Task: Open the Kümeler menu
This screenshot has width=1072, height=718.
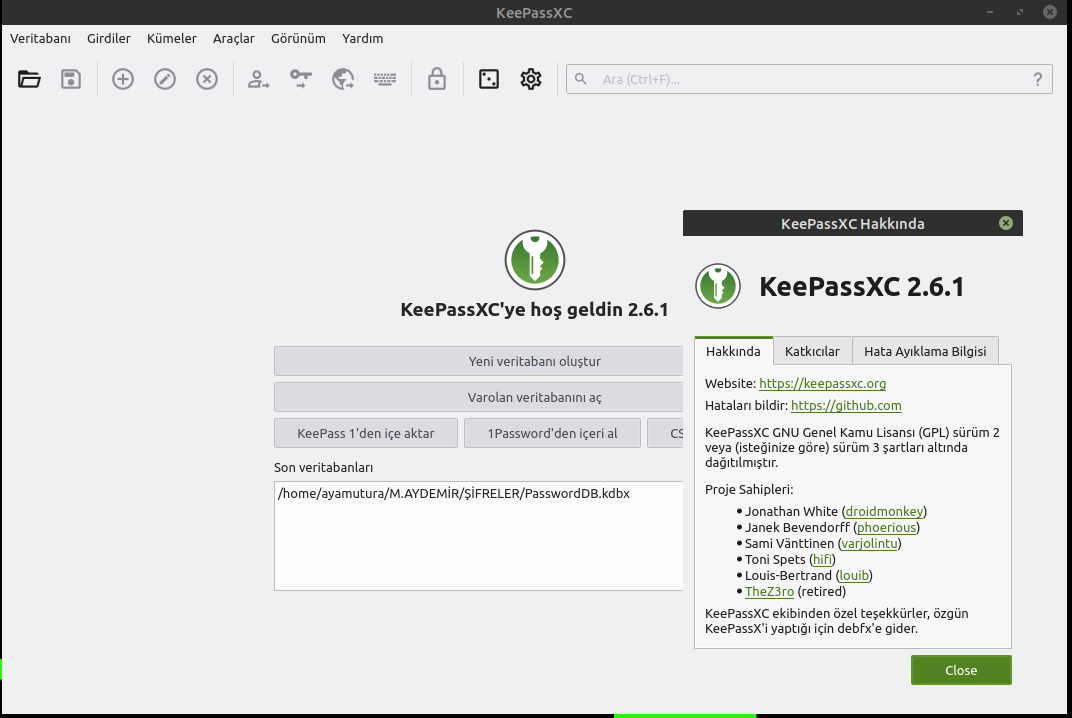Action: (172, 38)
